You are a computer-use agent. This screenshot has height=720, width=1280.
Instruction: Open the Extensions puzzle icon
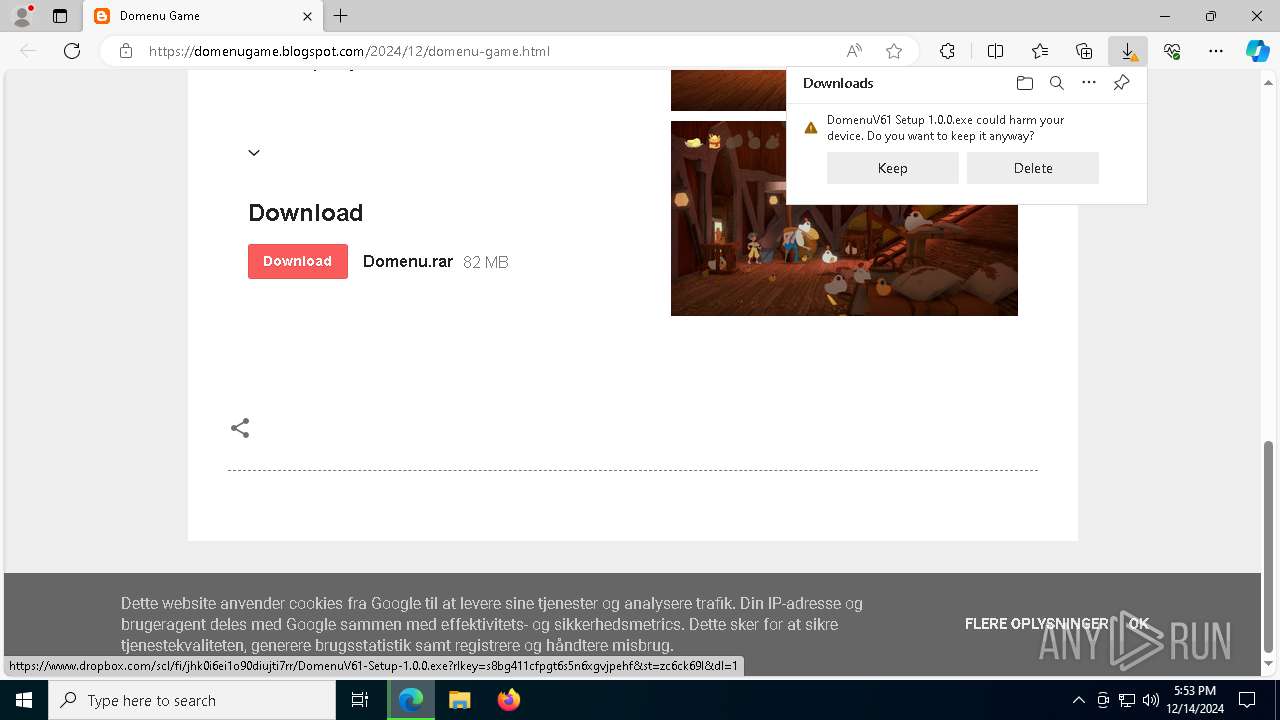tap(947, 51)
